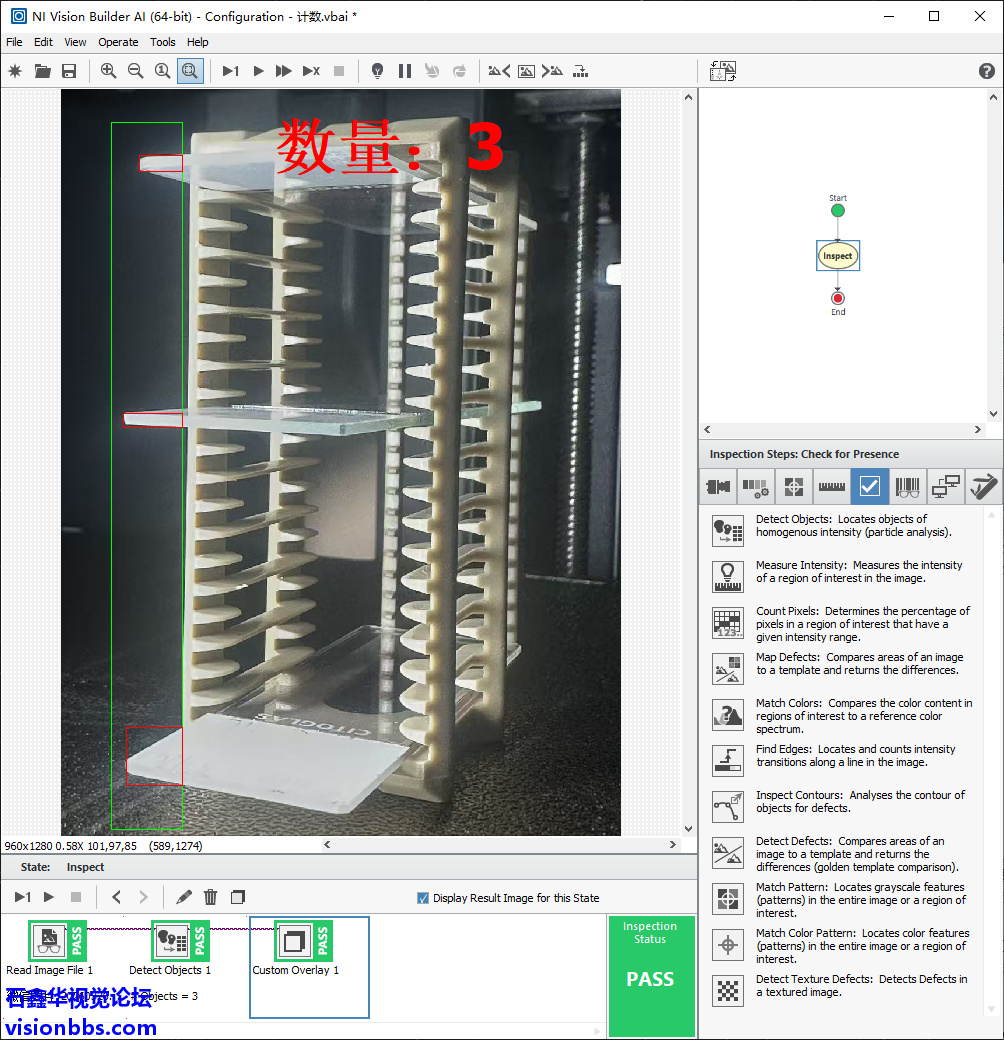Save the inspection with the floppy disk icon
1004x1040 pixels.
click(x=69, y=71)
